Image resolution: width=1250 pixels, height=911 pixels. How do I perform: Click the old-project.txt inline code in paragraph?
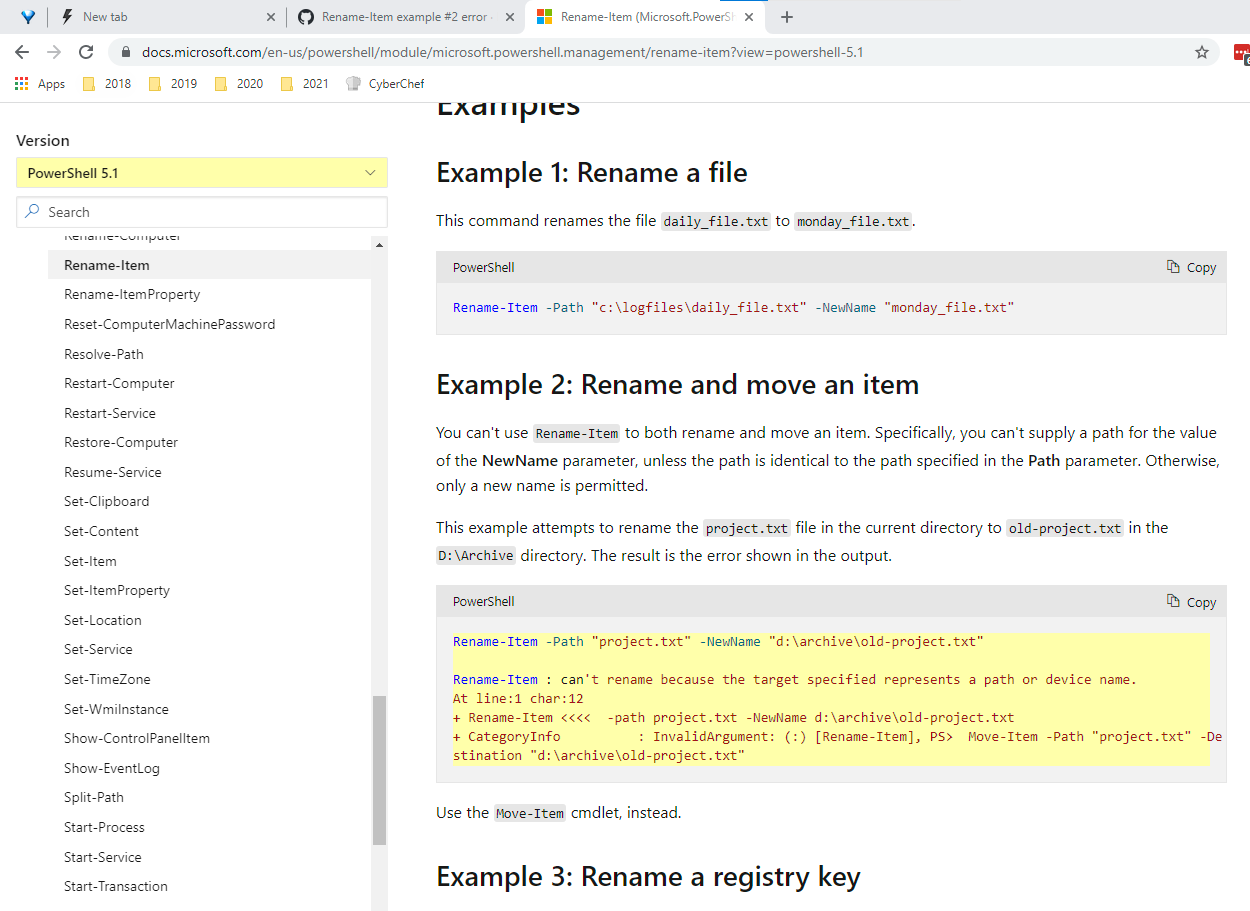[x=1064, y=528]
